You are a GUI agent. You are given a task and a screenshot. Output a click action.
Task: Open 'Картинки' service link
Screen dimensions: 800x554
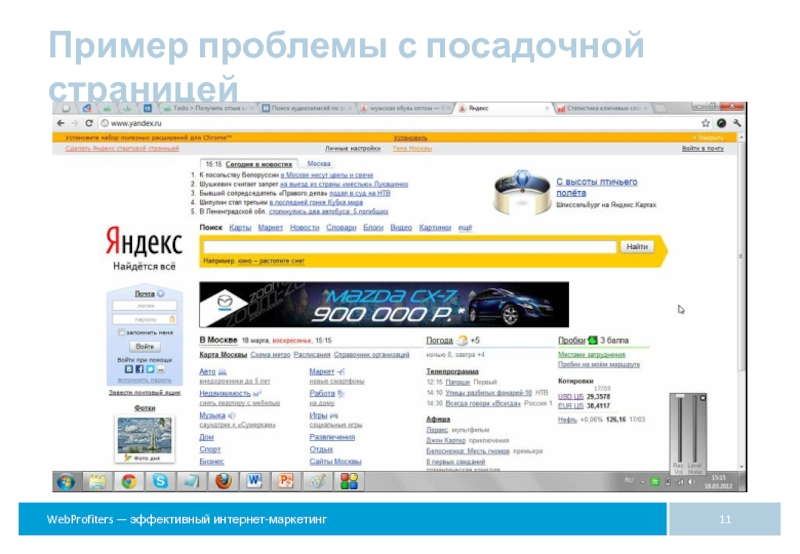pos(435,228)
